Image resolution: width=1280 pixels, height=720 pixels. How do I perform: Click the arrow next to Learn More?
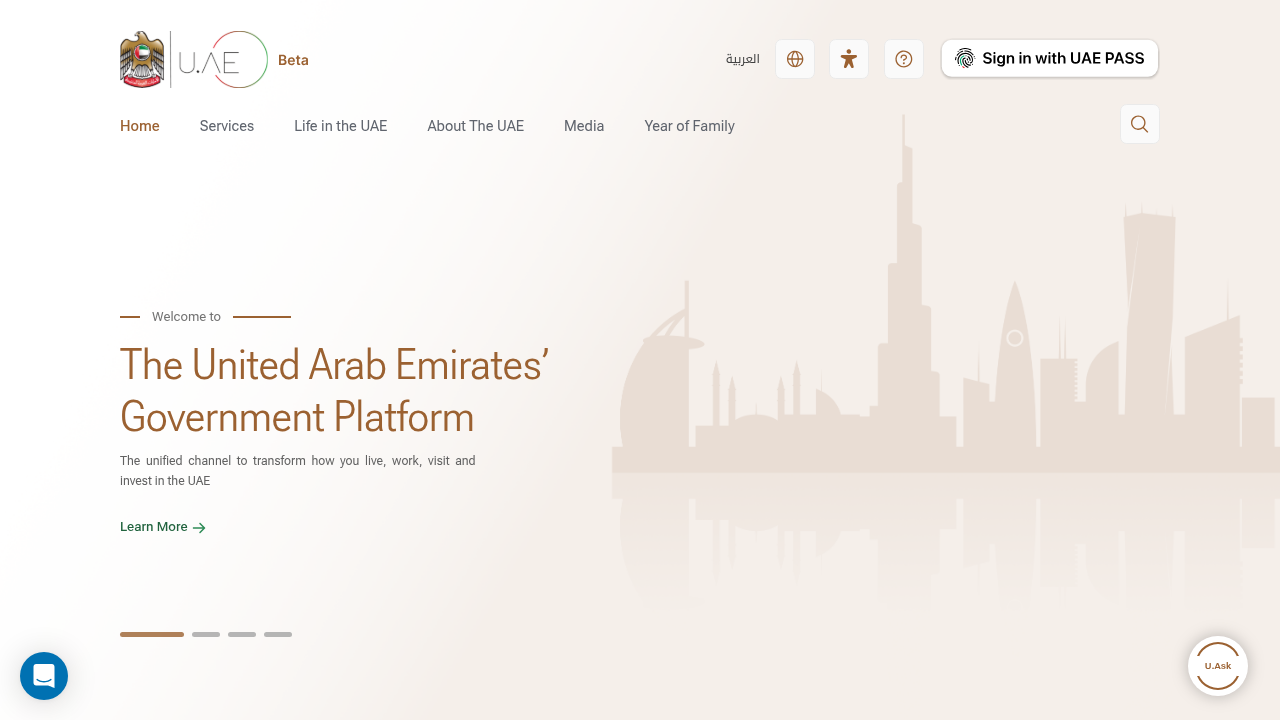[x=199, y=528]
